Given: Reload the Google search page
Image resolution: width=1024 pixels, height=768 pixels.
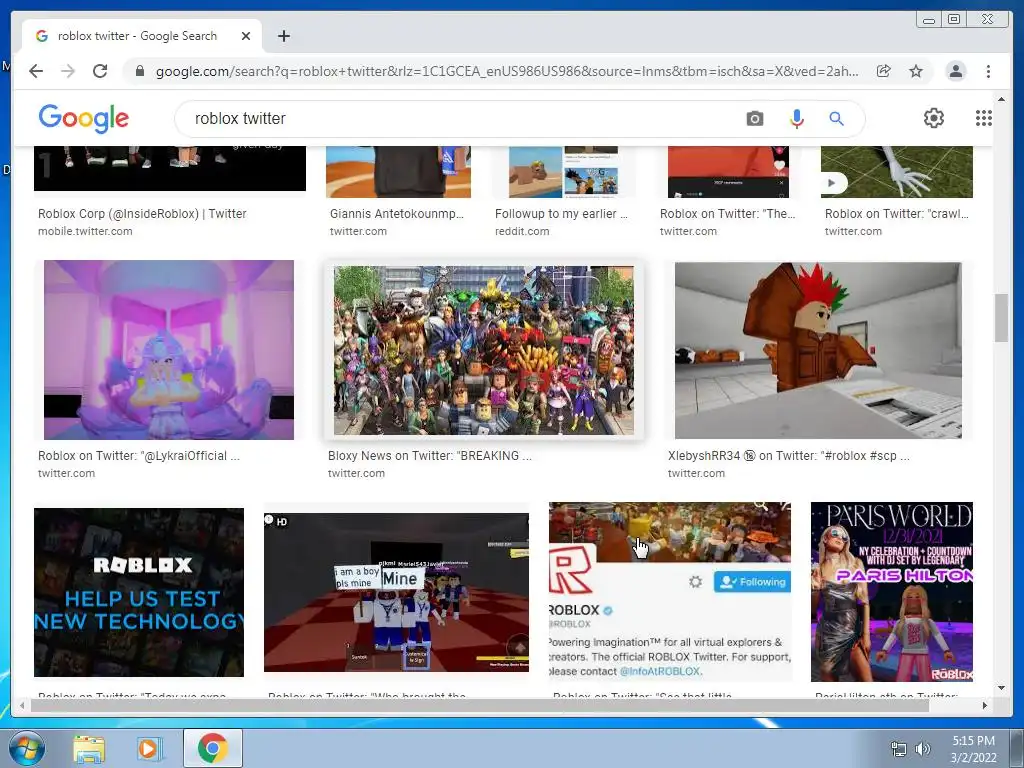Looking at the screenshot, I should [100, 71].
